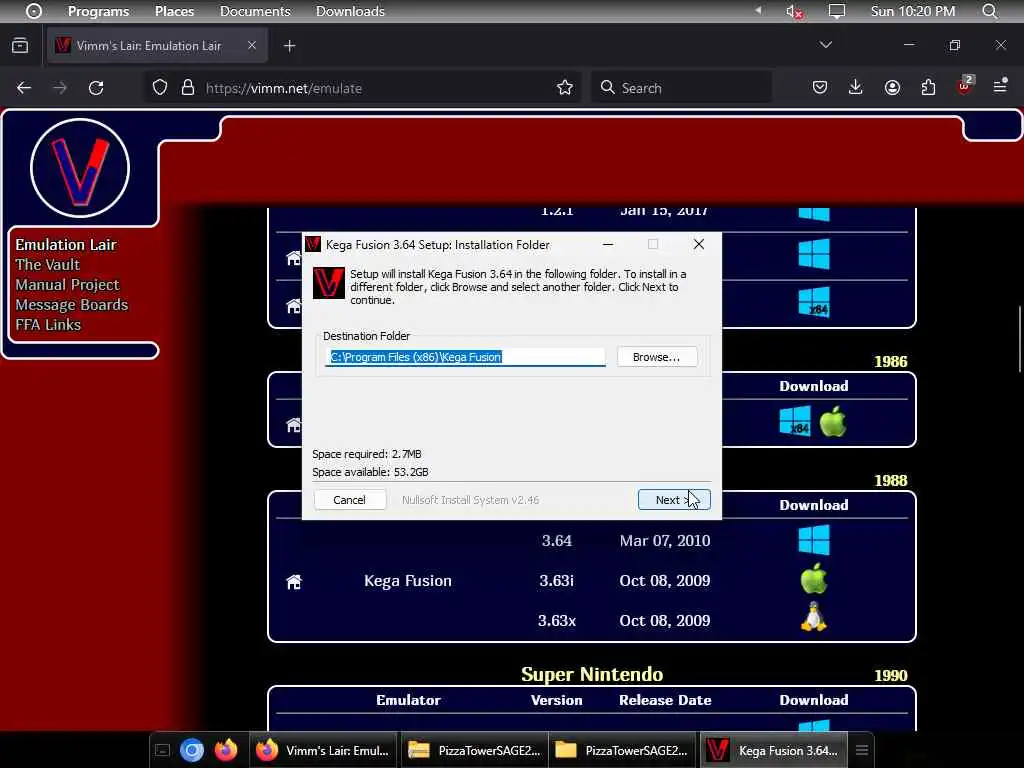This screenshot has width=1024, height=768.
Task: Download the 1986 section Apple build
Action: coord(833,421)
